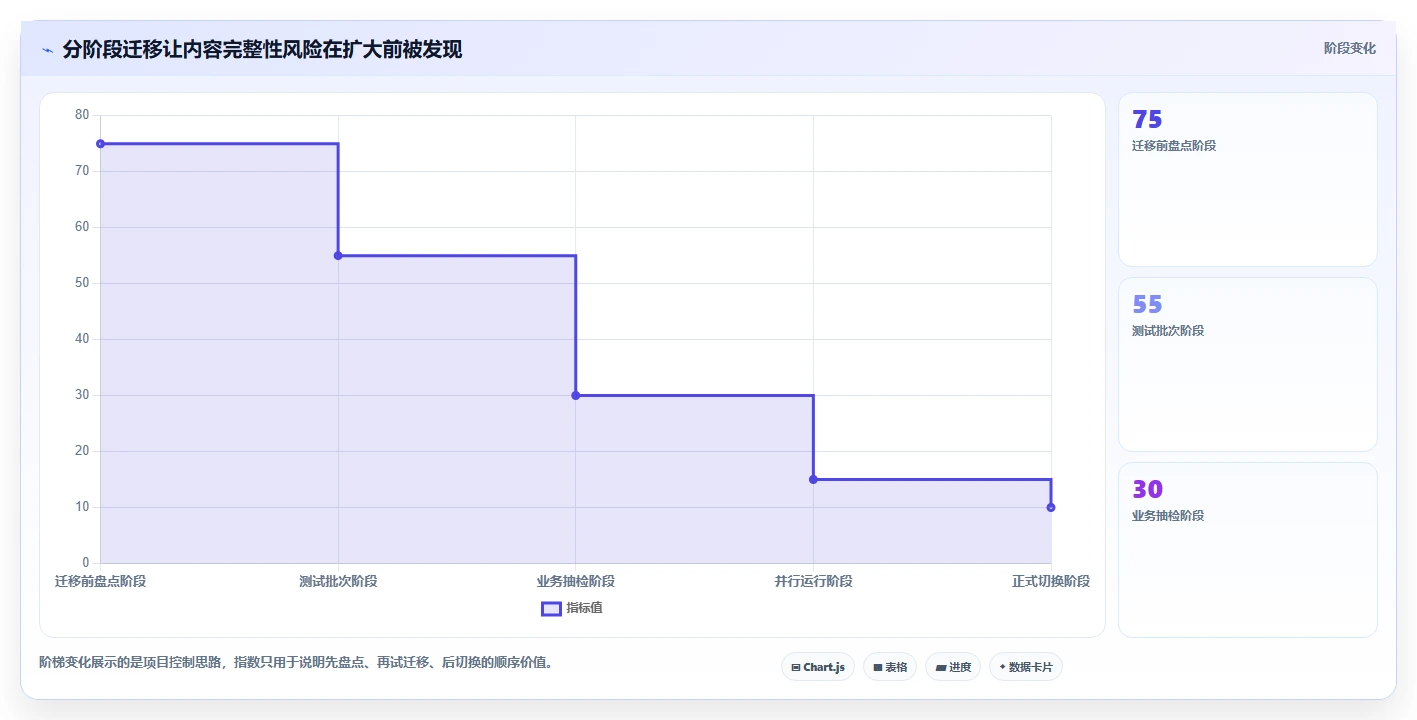Image resolution: width=1417 pixels, height=720 pixels.
Task: Click the chart data point at 55
Action: click(338, 256)
